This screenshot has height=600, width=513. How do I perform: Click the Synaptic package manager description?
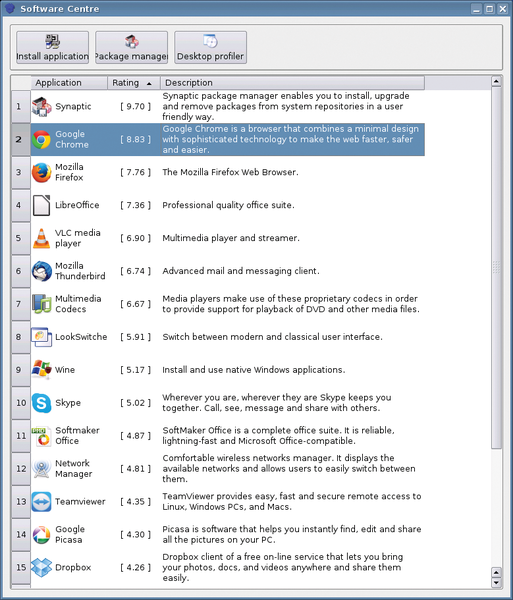(286, 106)
